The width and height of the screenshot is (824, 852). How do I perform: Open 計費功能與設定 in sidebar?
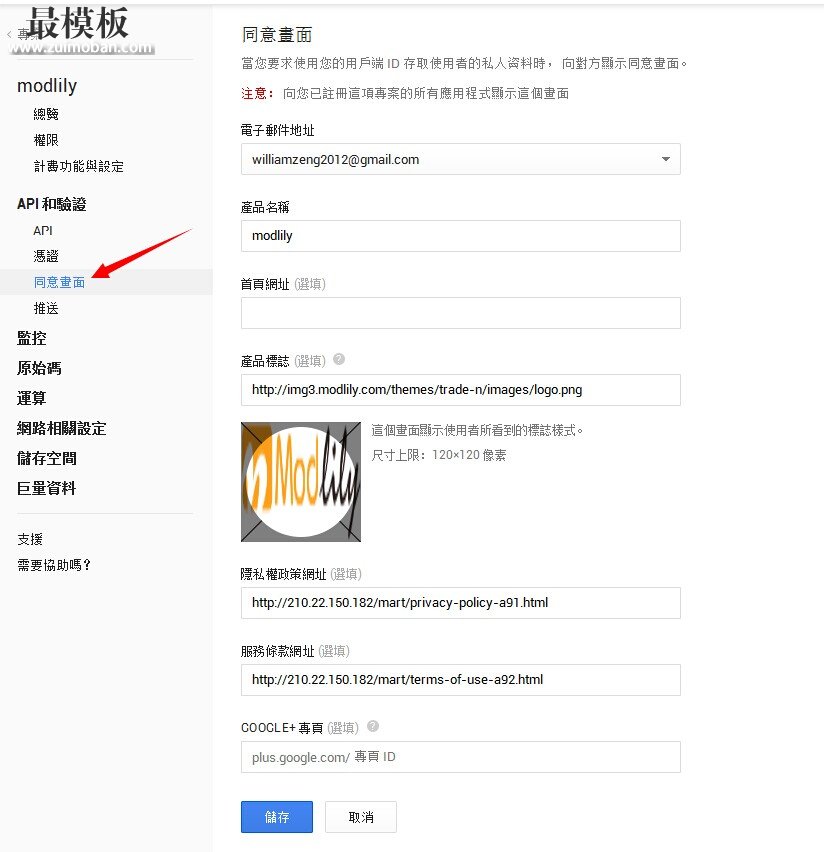[x=79, y=166]
